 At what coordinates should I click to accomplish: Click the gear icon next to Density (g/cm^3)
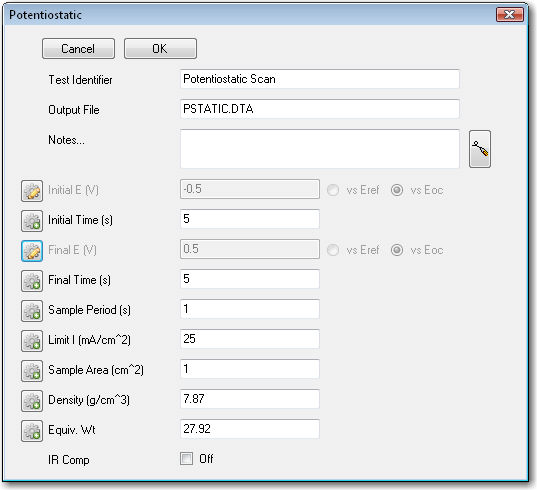(x=32, y=401)
